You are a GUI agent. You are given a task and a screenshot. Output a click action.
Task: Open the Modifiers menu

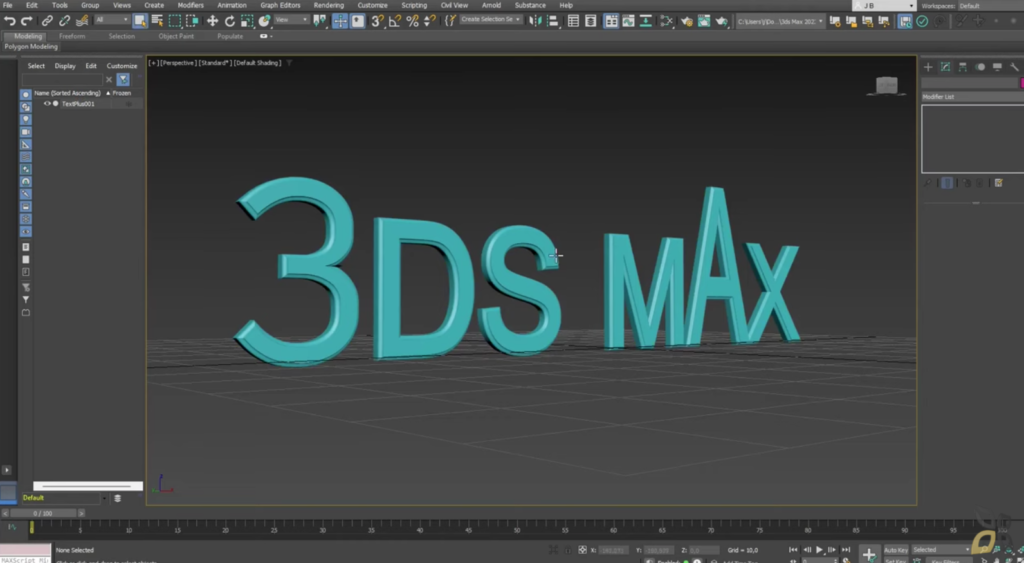coord(190,5)
